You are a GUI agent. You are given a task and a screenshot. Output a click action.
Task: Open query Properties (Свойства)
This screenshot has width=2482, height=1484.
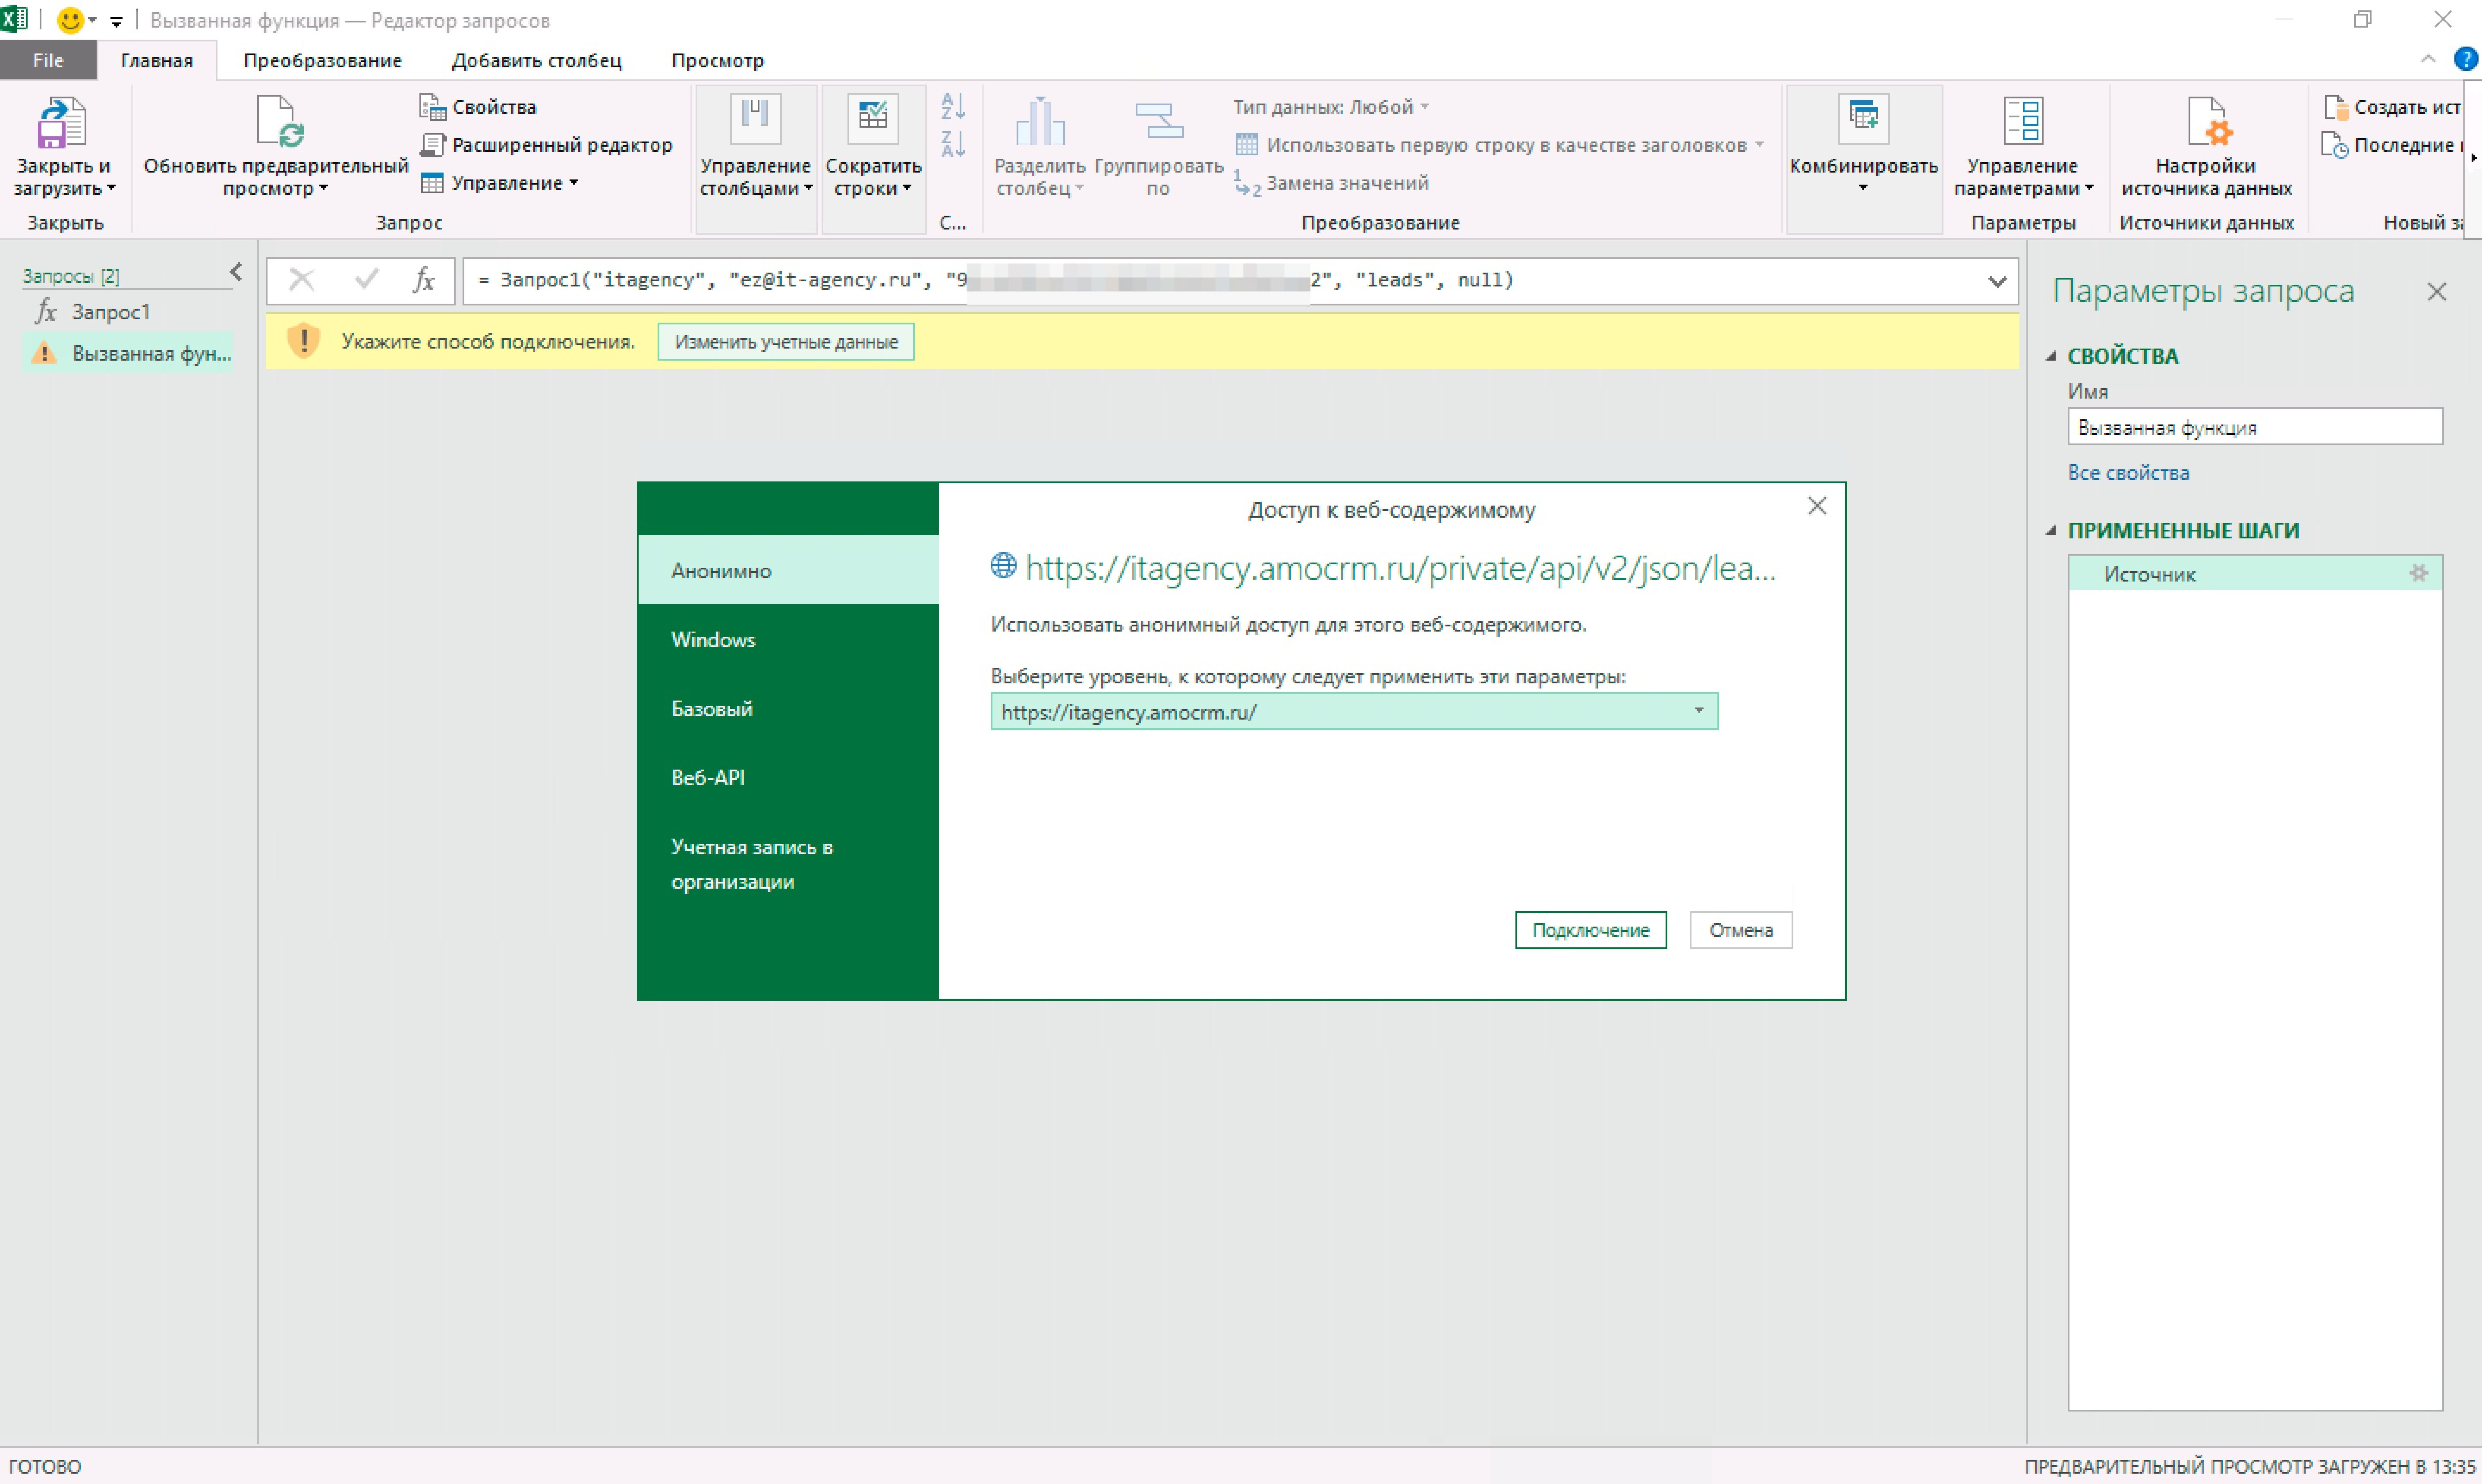click(x=478, y=107)
